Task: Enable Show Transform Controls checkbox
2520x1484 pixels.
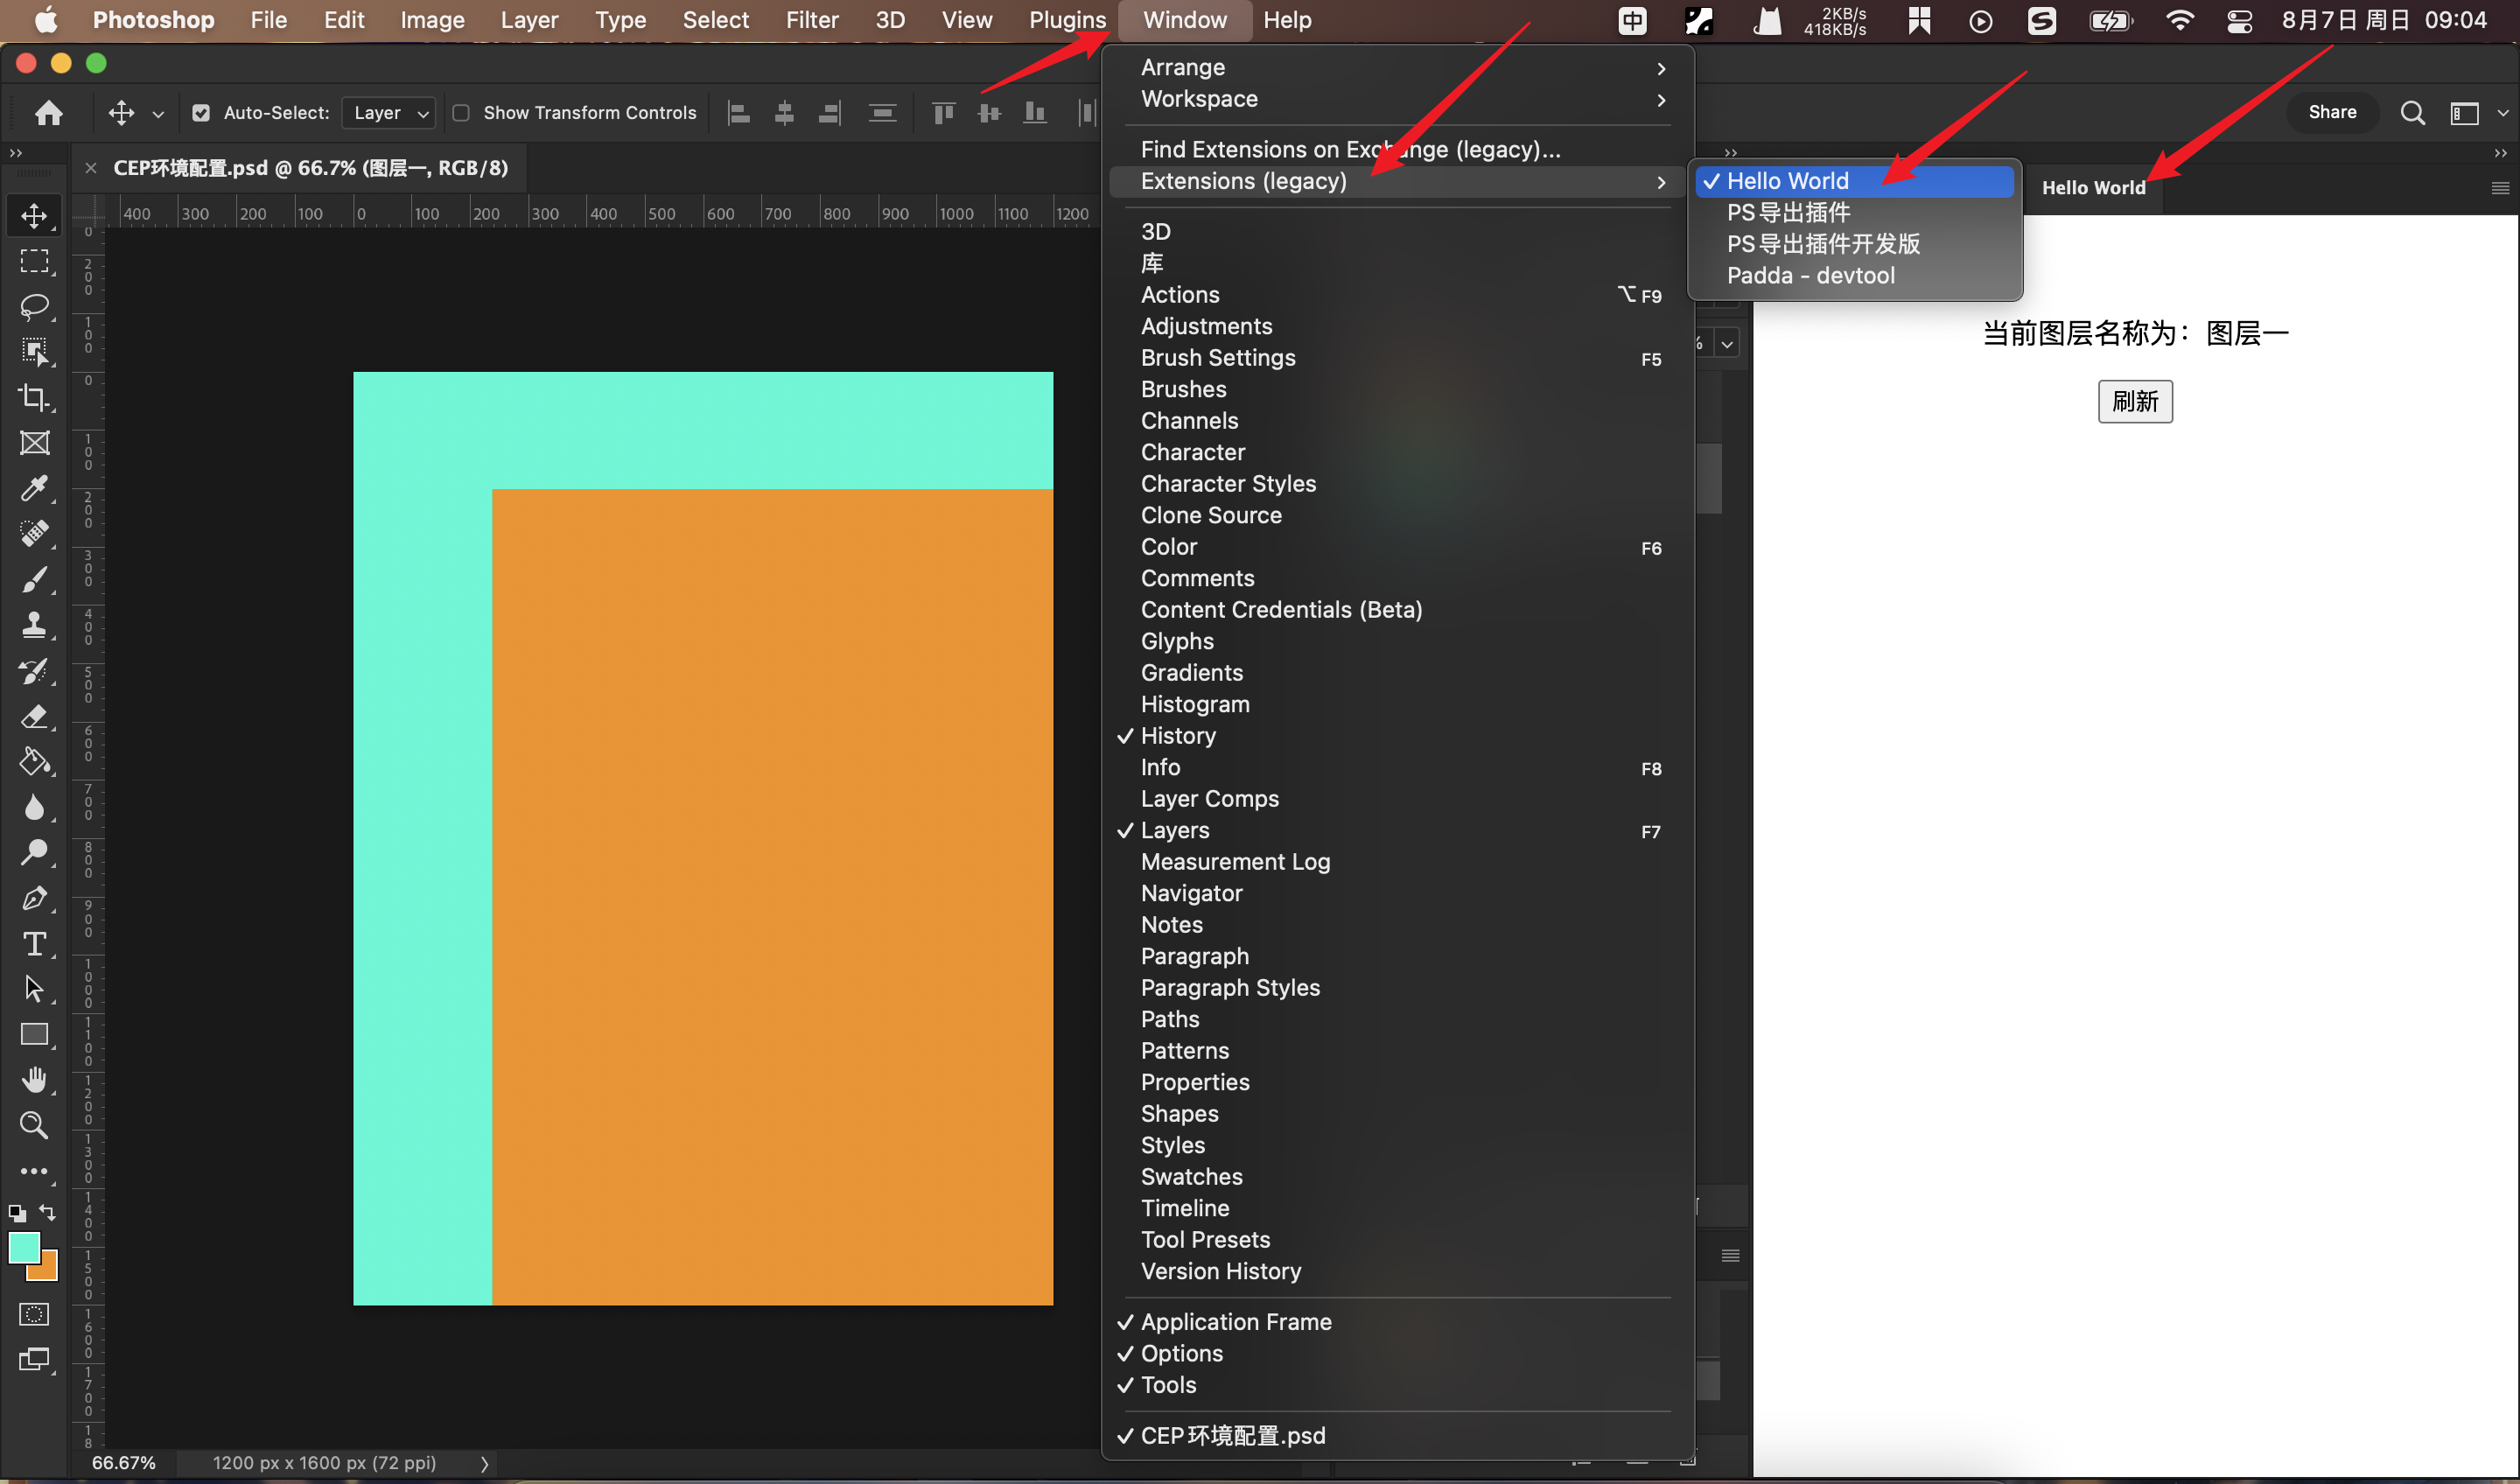Action: 461,113
